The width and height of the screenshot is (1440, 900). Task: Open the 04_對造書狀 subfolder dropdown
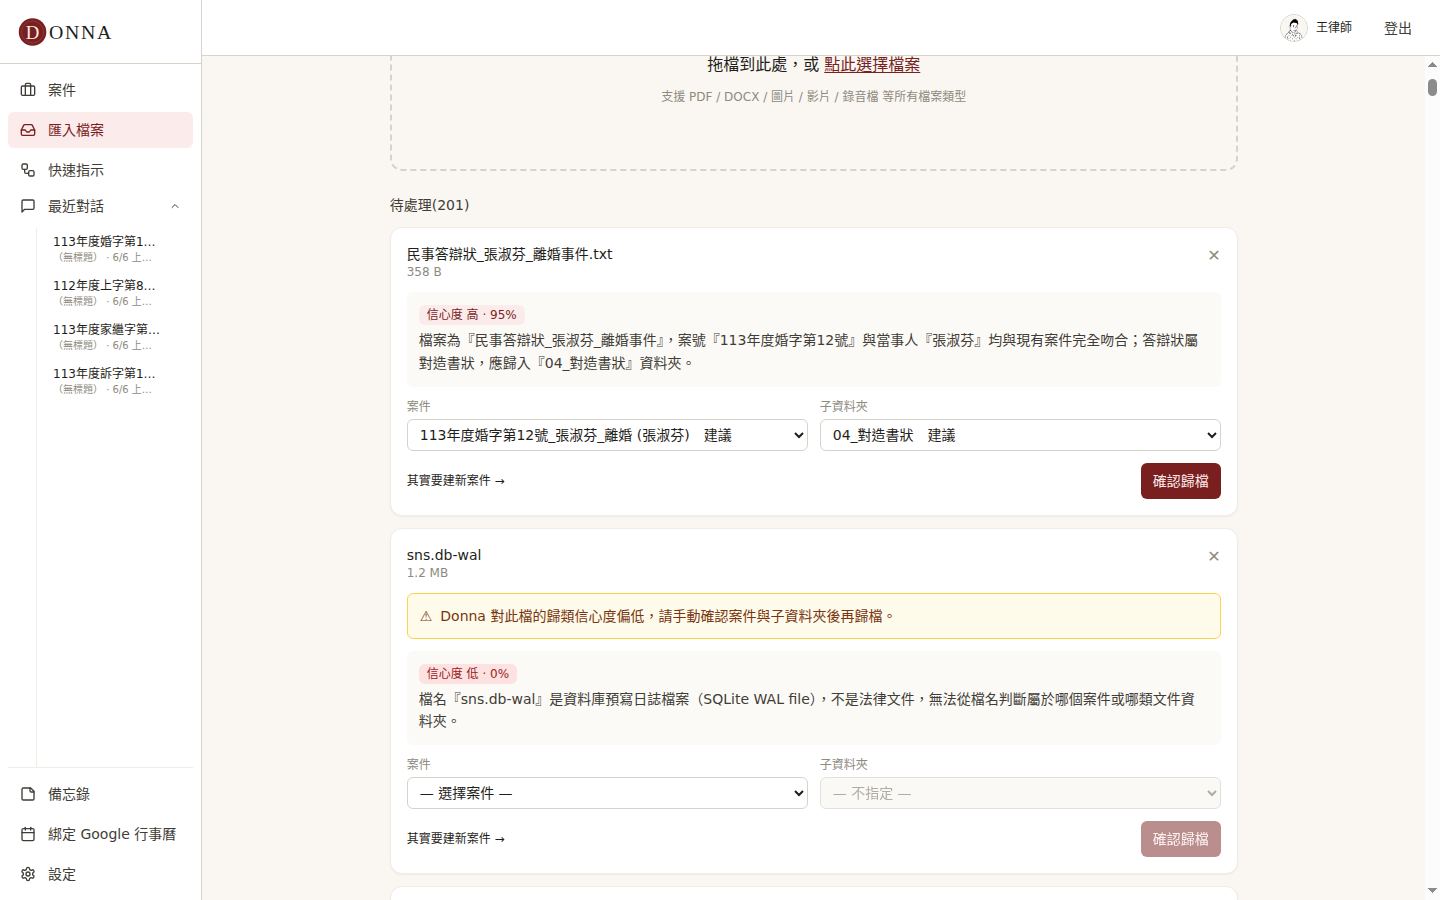pos(1020,435)
